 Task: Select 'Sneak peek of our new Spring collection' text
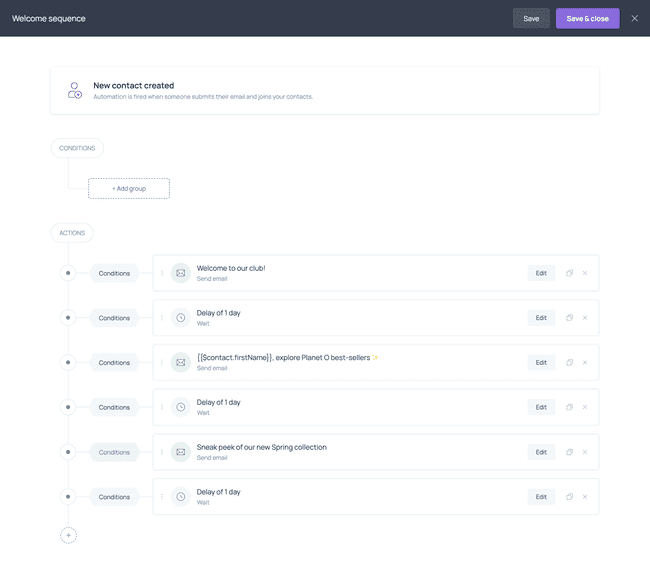point(262,447)
